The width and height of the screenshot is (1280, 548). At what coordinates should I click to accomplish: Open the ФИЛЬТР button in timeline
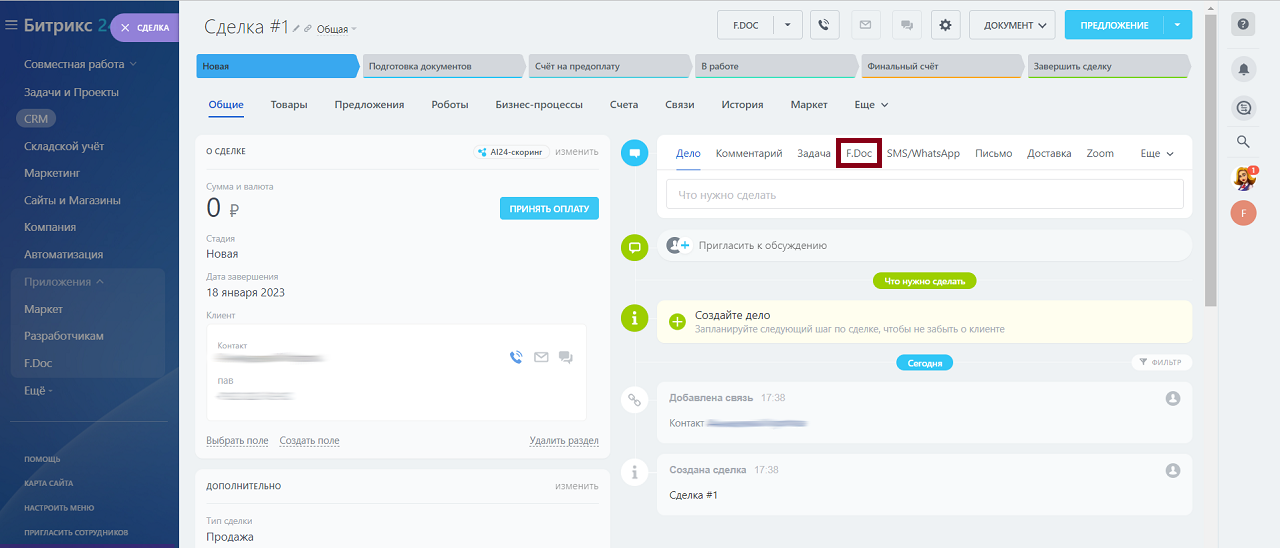pyautogui.click(x=1161, y=362)
